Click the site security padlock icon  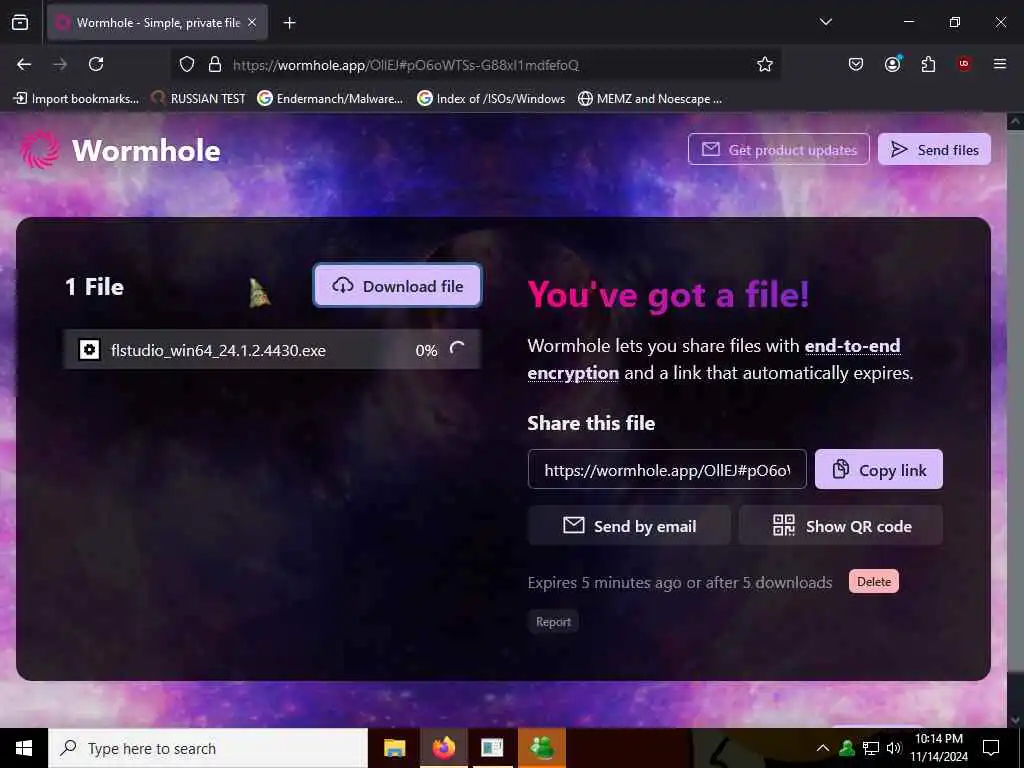[x=215, y=65]
